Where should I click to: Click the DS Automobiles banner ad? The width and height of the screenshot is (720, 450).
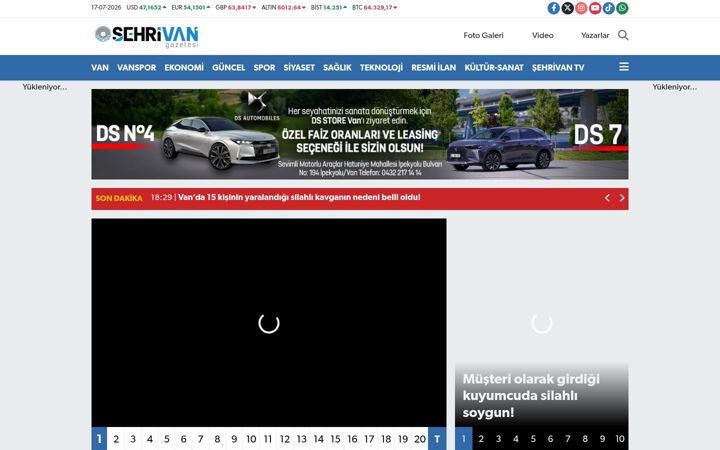coord(360,134)
